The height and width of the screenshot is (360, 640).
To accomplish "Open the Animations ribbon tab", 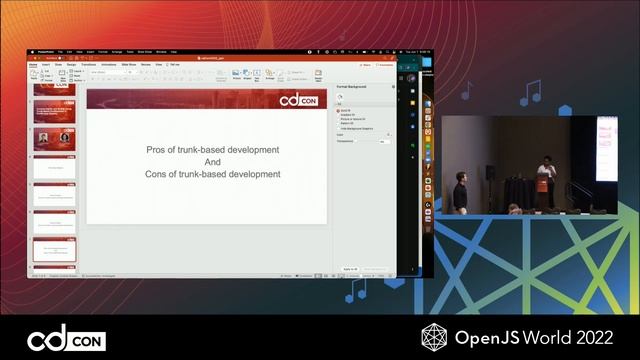I will pyautogui.click(x=109, y=65).
